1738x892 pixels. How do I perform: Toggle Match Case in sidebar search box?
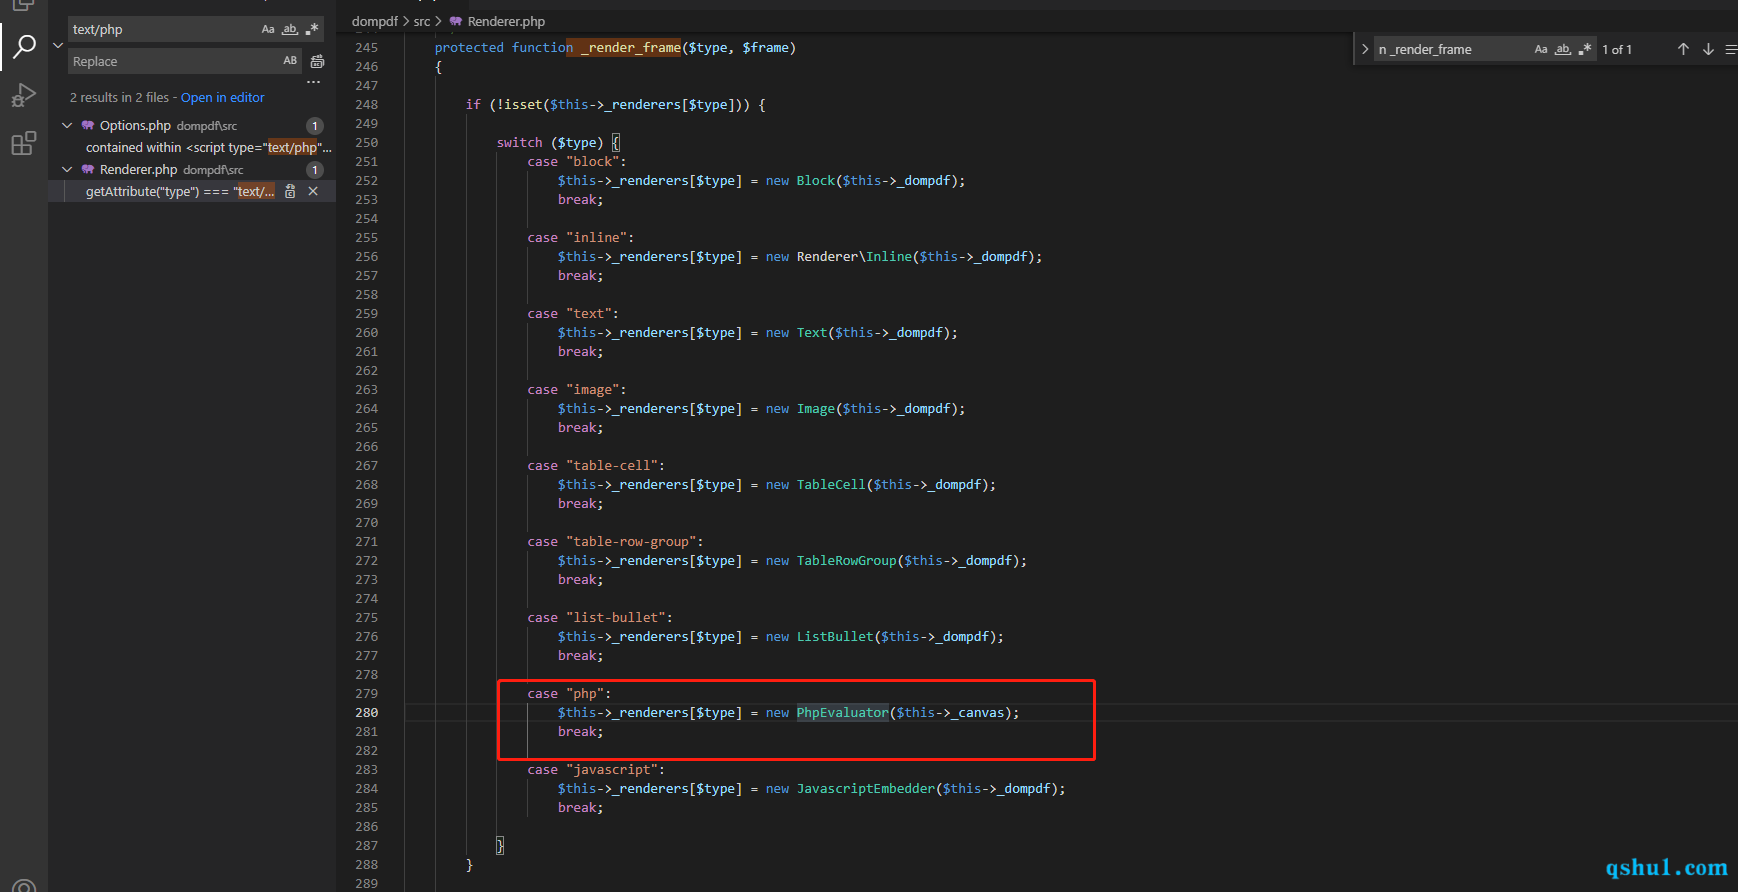click(x=268, y=30)
